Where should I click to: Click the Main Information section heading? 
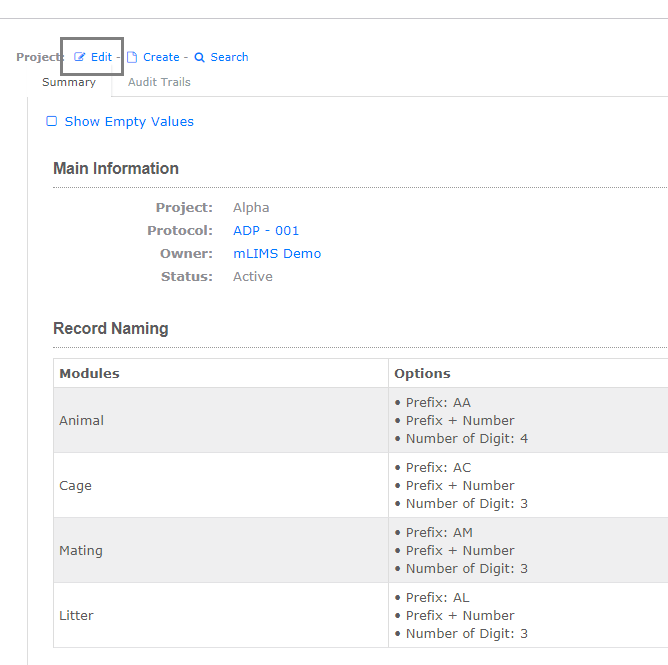pyautogui.click(x=116, y=169)
